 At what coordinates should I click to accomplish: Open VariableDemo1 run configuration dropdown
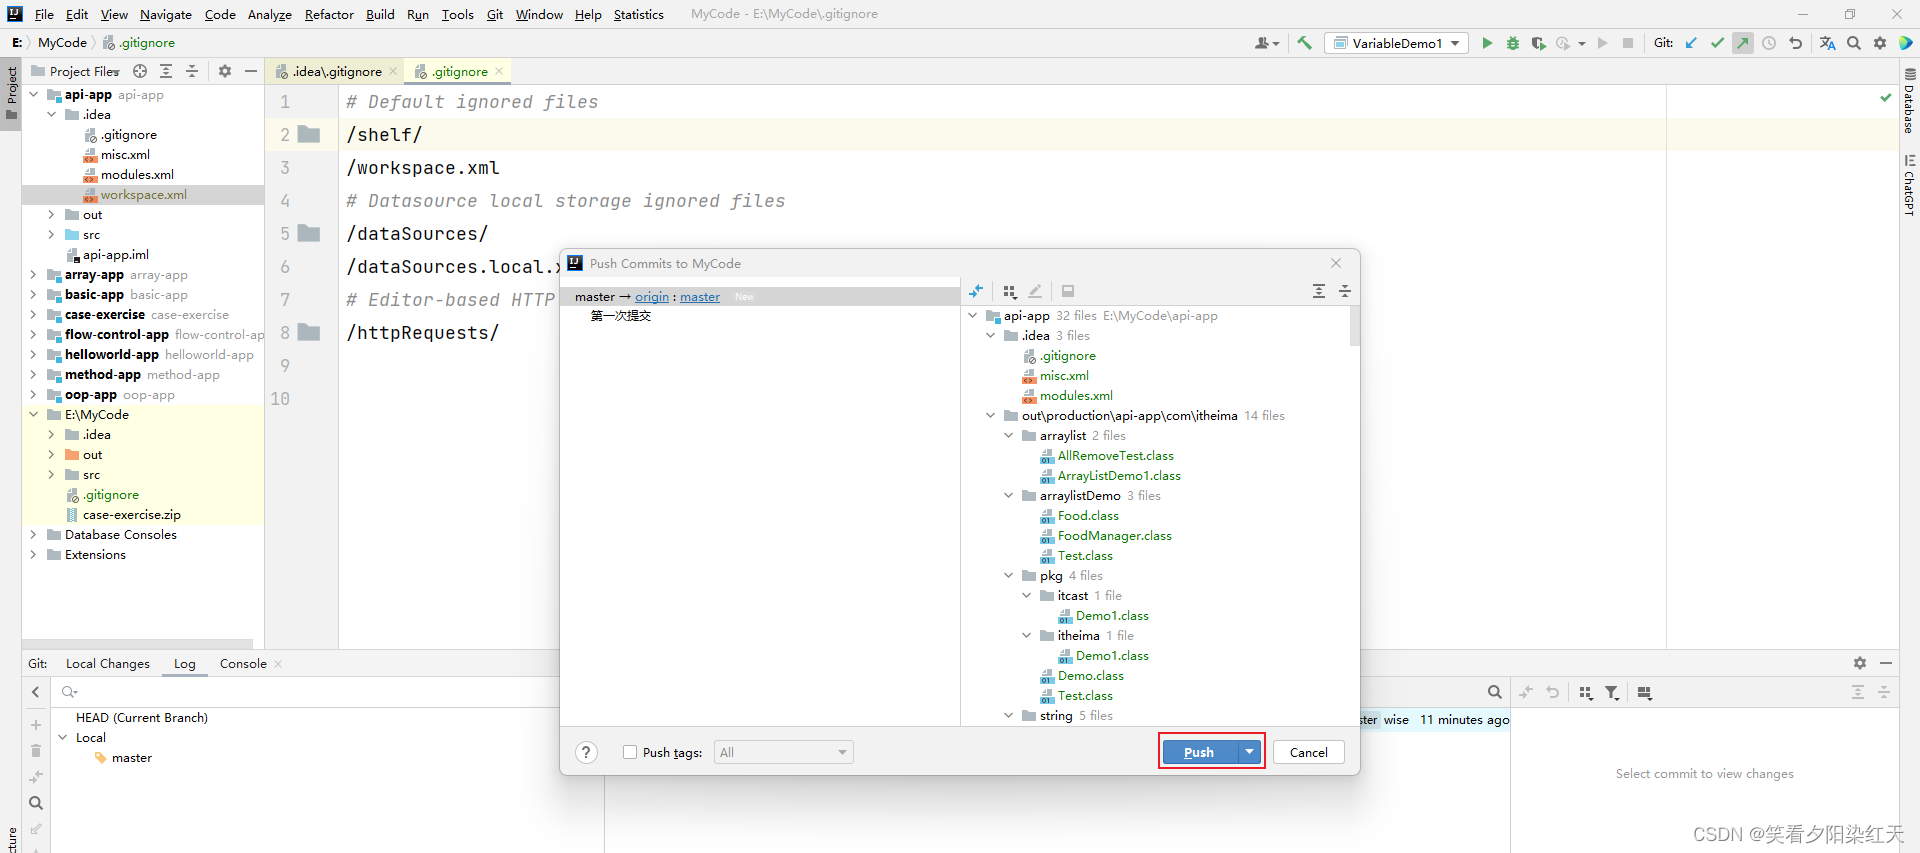(1455, 43)
